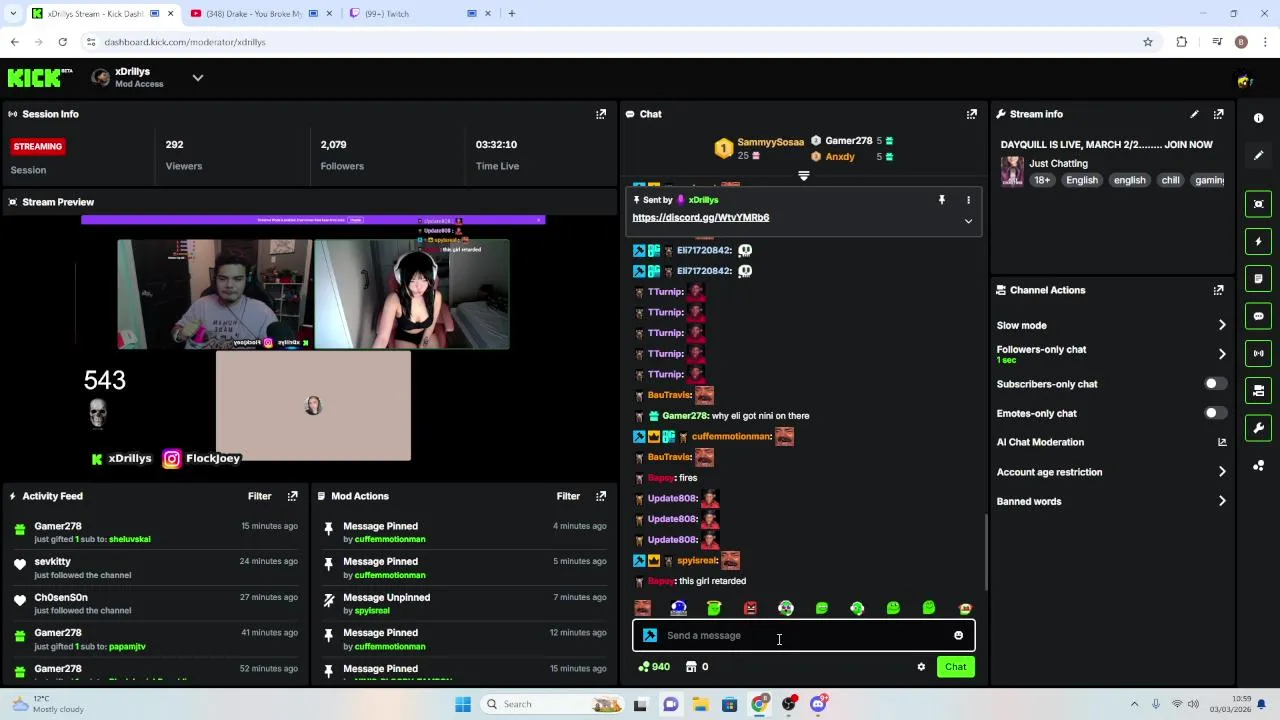Screen dimensions: 1280x720
Task: Open pinned message three-dot menu
Action: [x=968, y=200]
